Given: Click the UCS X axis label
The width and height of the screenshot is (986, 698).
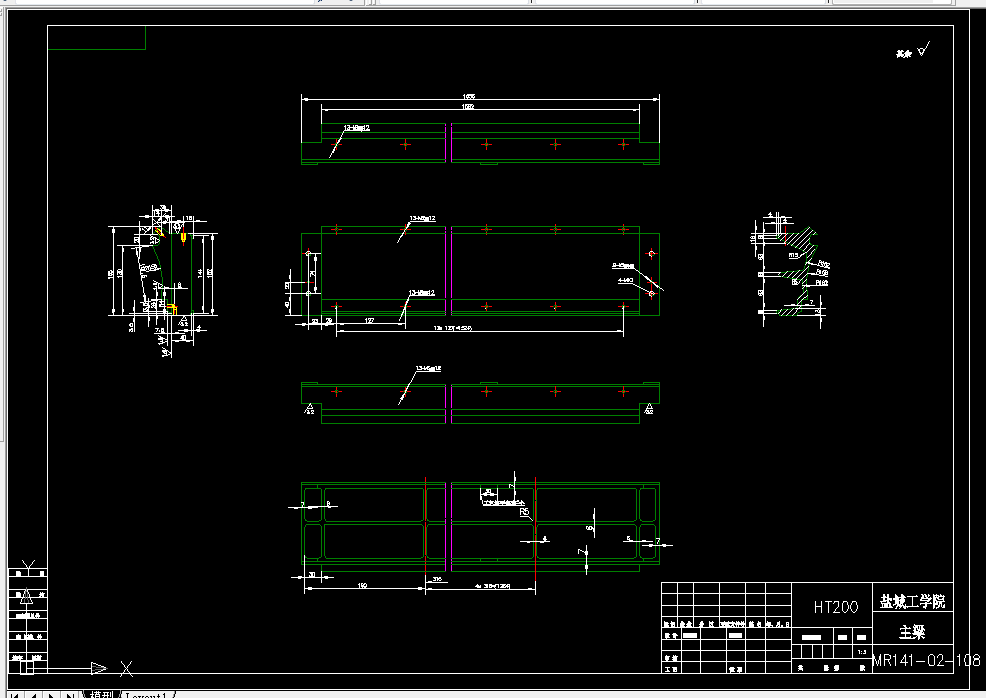Looking at the screenshot, I should (126, 668).
